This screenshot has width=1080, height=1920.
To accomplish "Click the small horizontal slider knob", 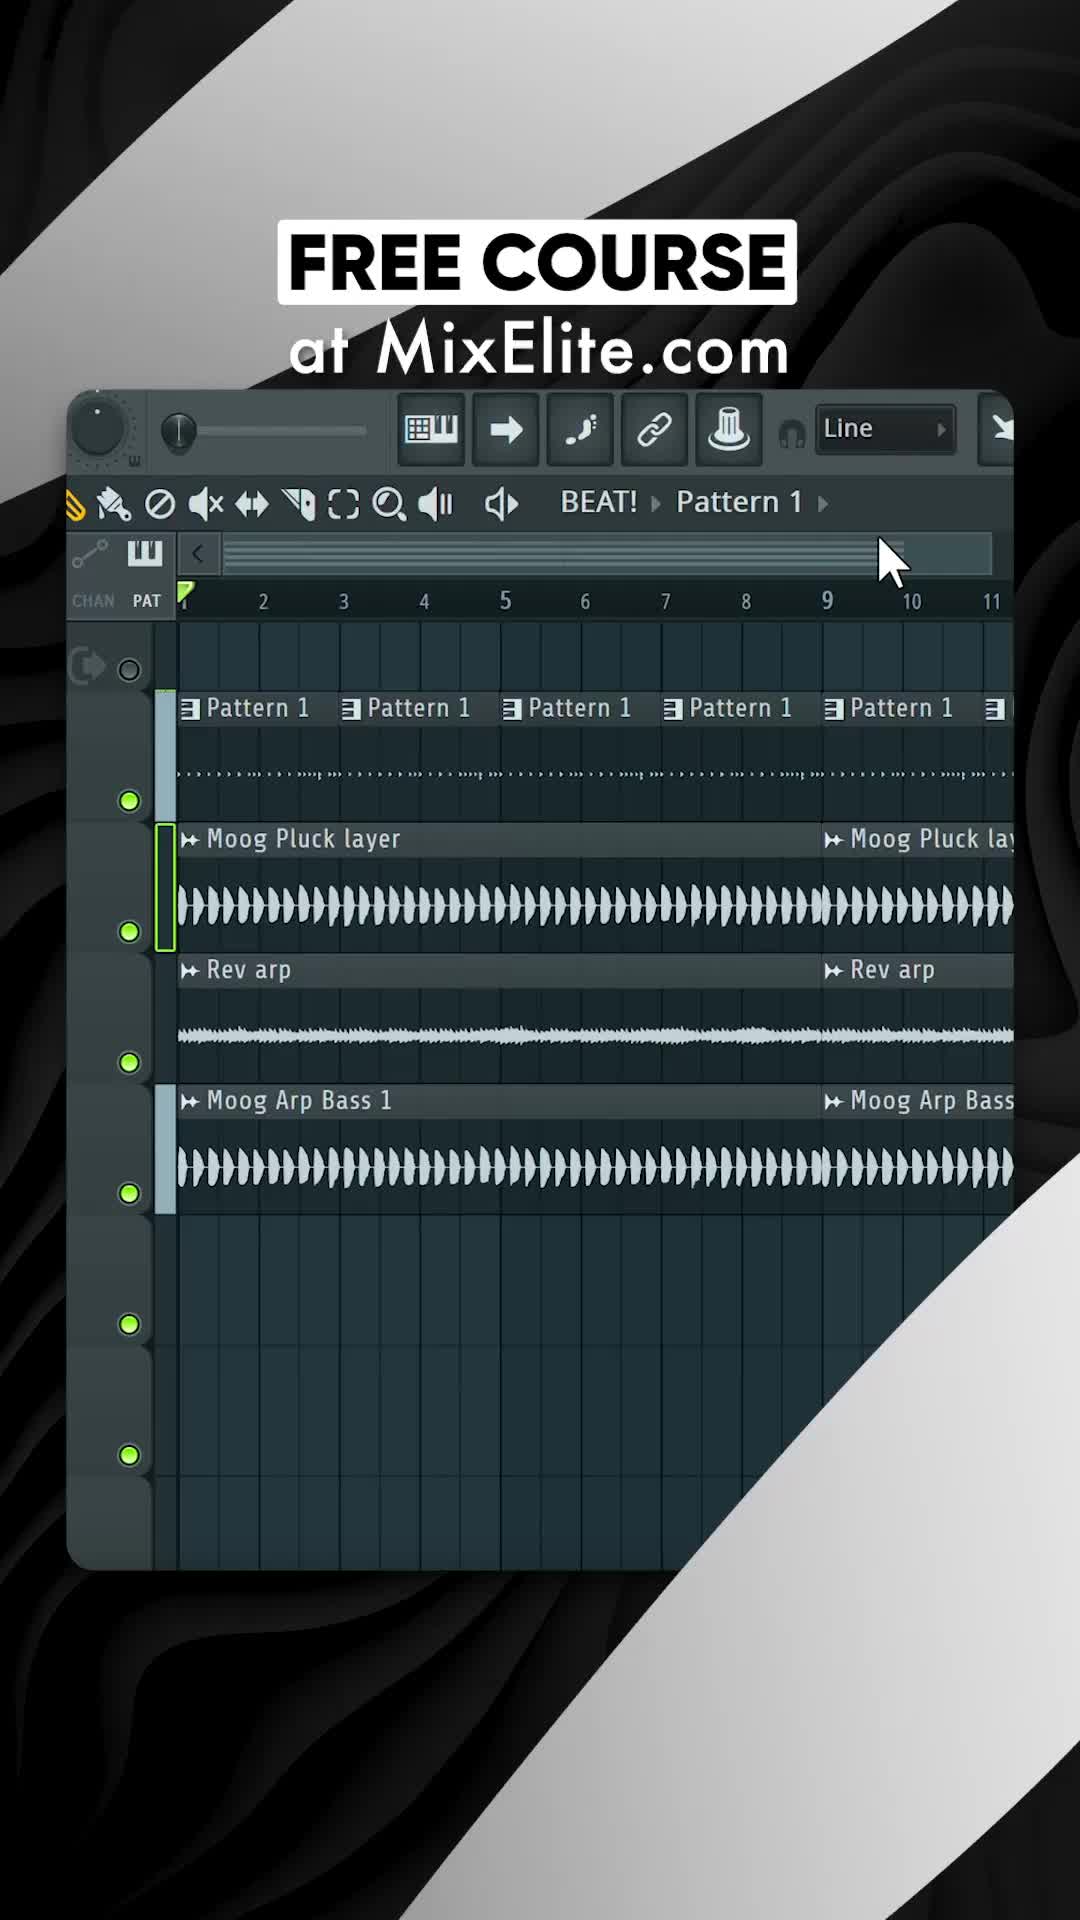I will (178, 431).
